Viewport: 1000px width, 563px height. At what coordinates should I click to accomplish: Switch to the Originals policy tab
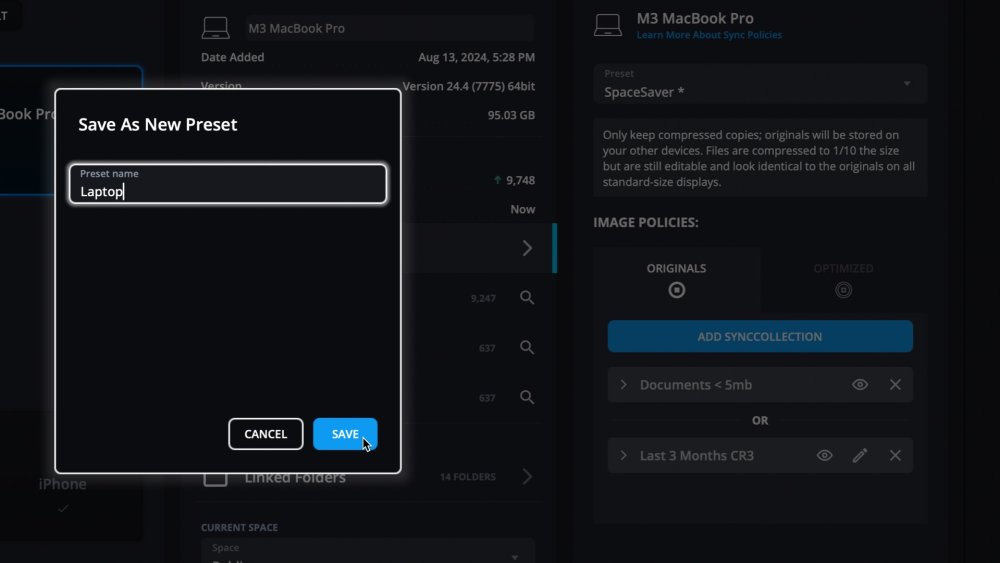(x=676, y=280)
